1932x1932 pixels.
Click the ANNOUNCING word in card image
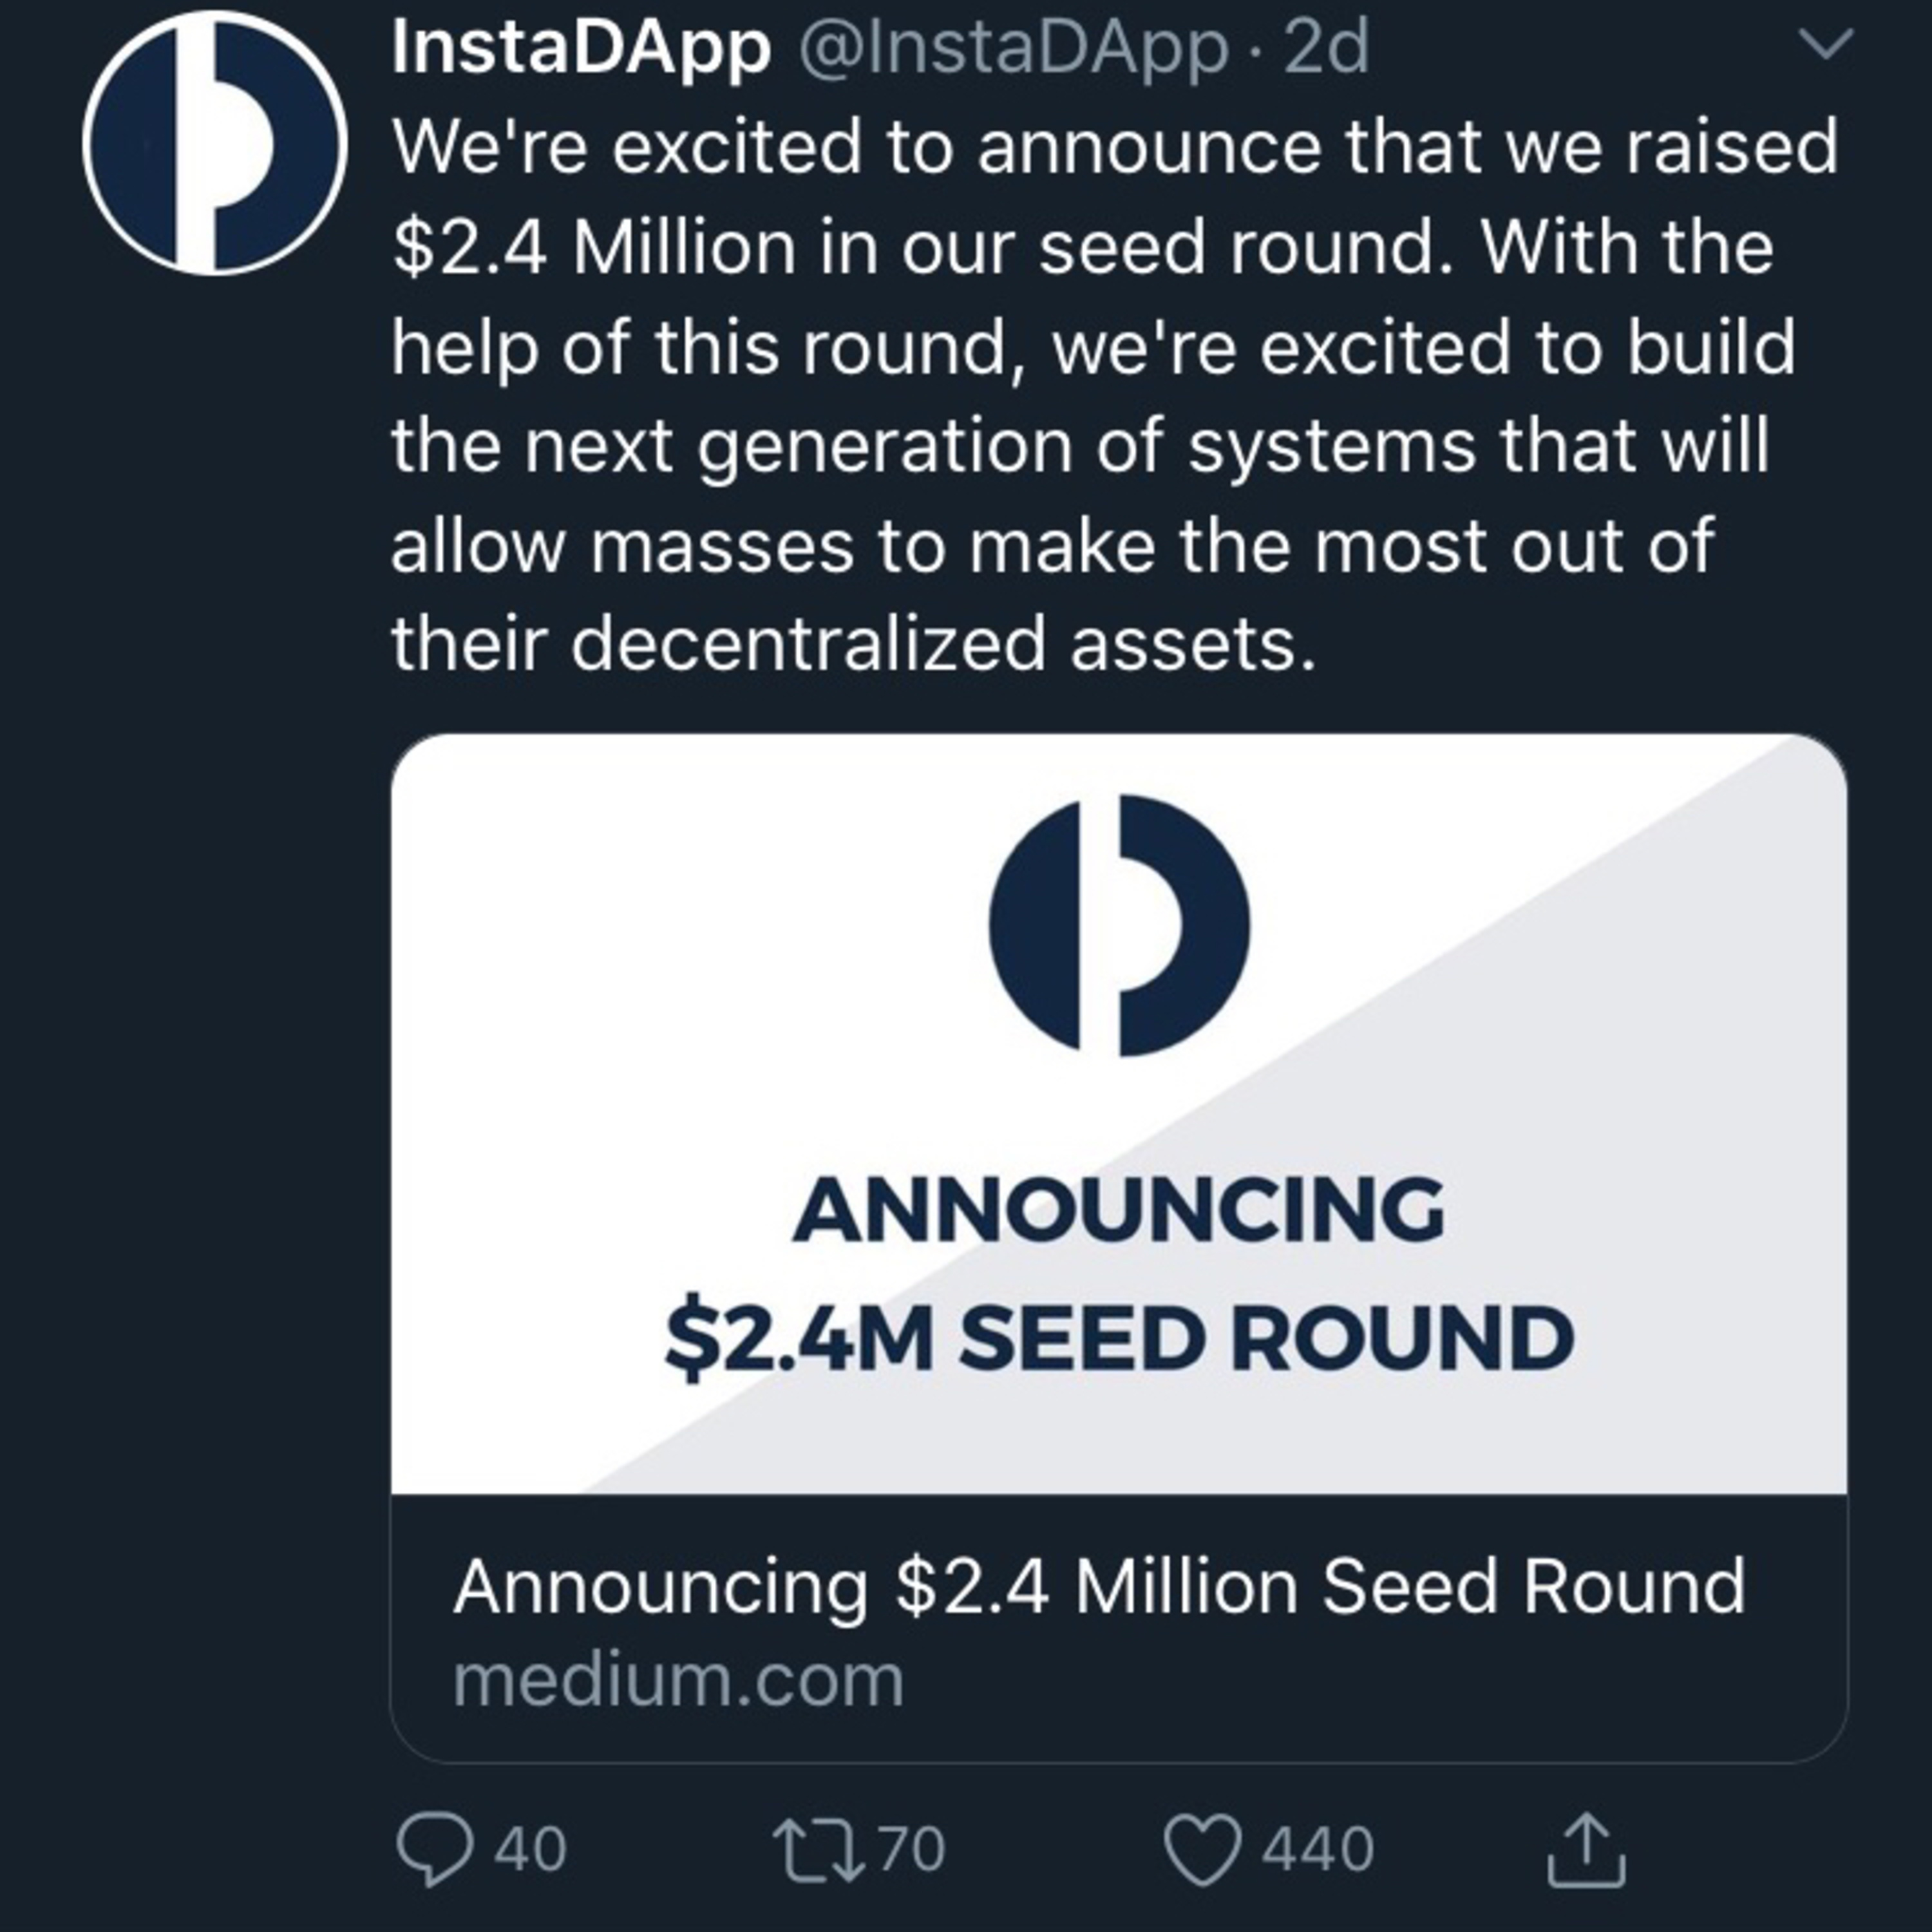point(1119,1210)
